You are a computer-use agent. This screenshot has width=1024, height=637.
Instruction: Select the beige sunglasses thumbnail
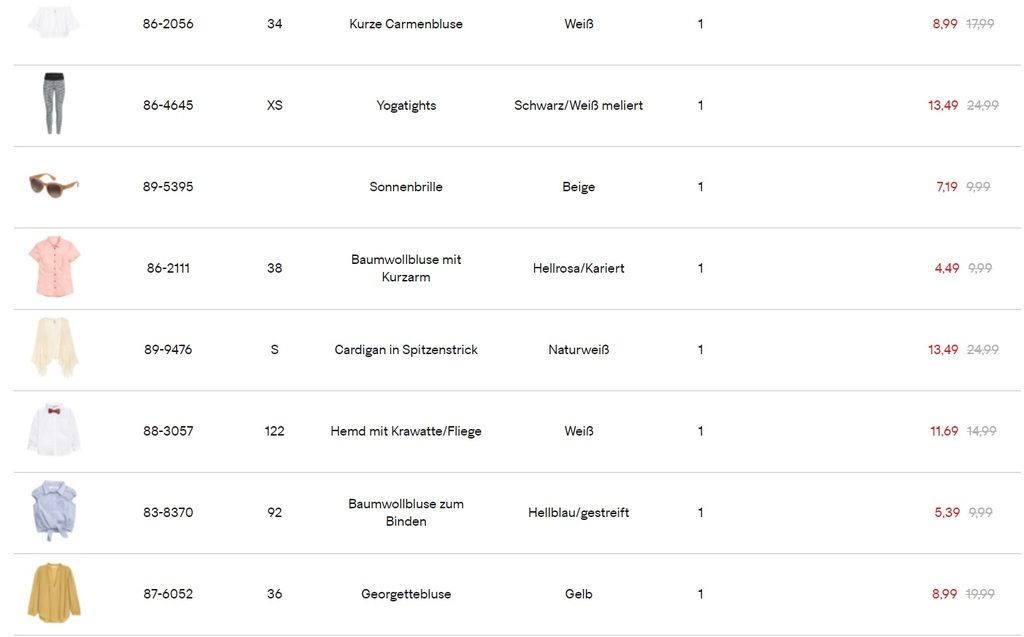click(54, 186)
